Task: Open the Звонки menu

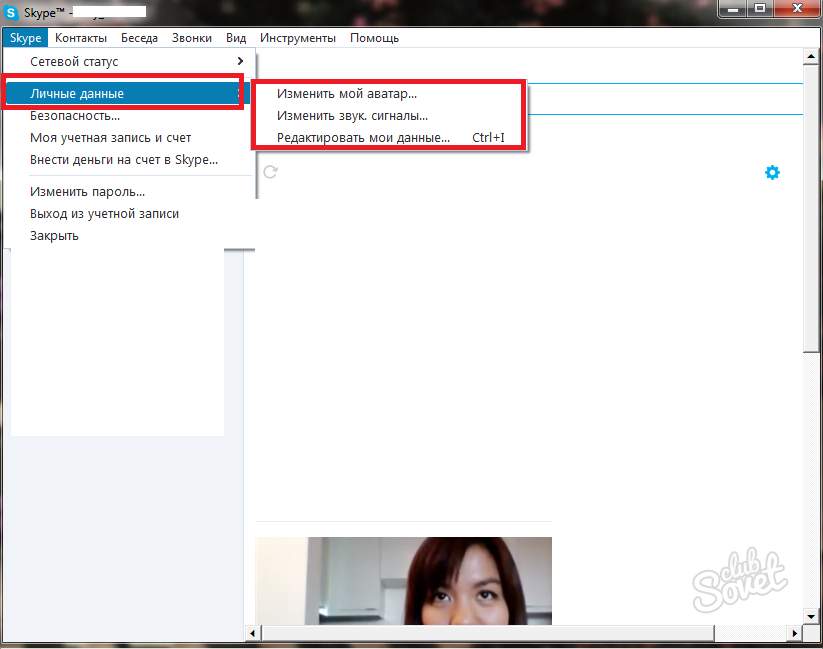Action: point(191,38)
